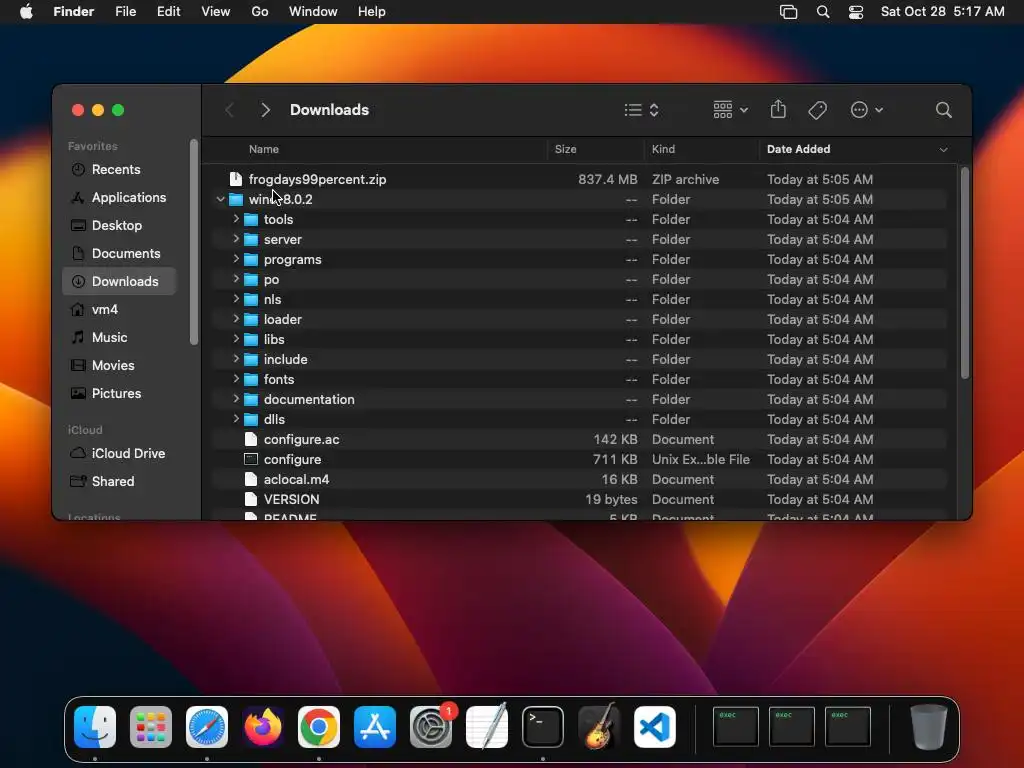Click the date and time in menu bar
Viewport: 1024px width, 768px height.
pyautogui.click(x=942, y=12)
